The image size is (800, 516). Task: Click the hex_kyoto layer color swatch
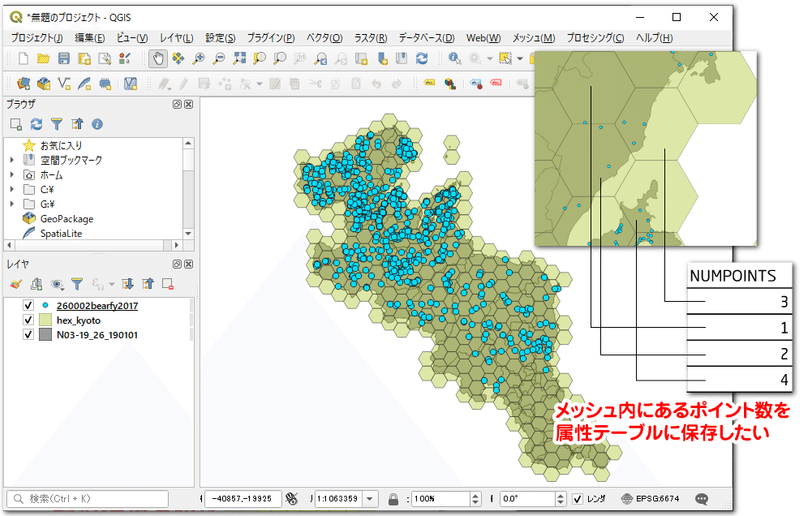point(45,320)
